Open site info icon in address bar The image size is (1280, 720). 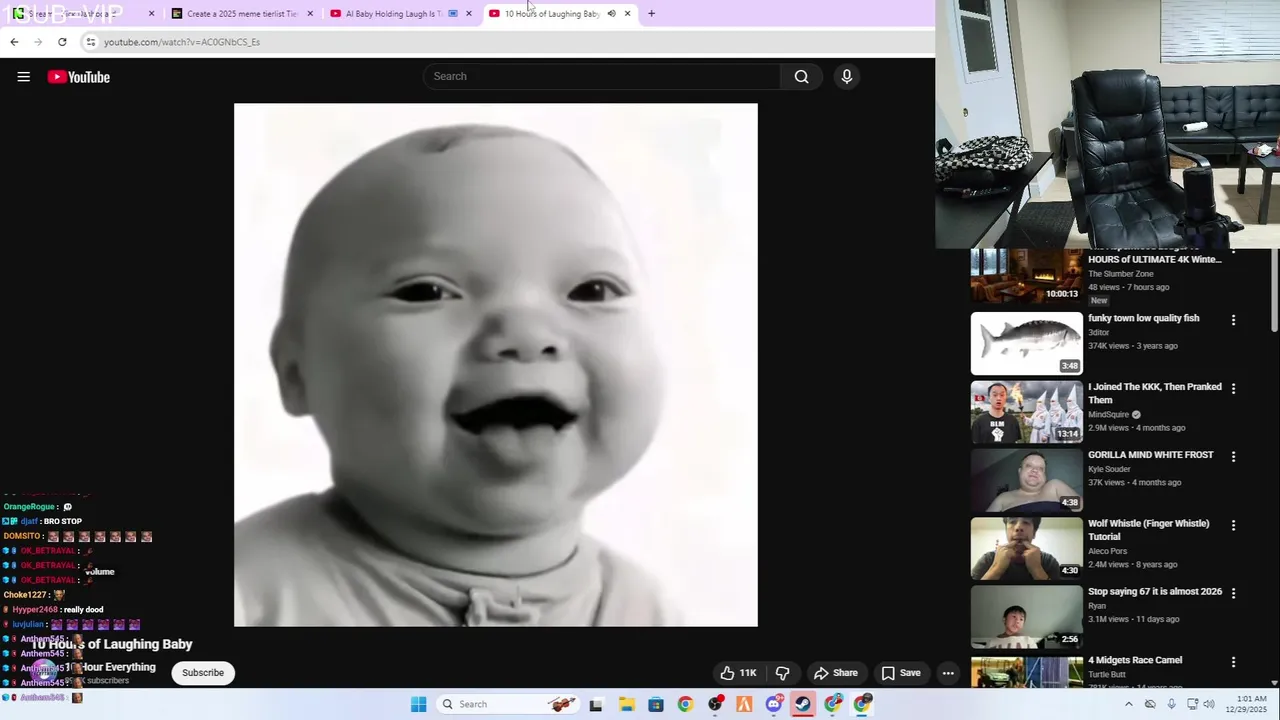coord(91,42)
